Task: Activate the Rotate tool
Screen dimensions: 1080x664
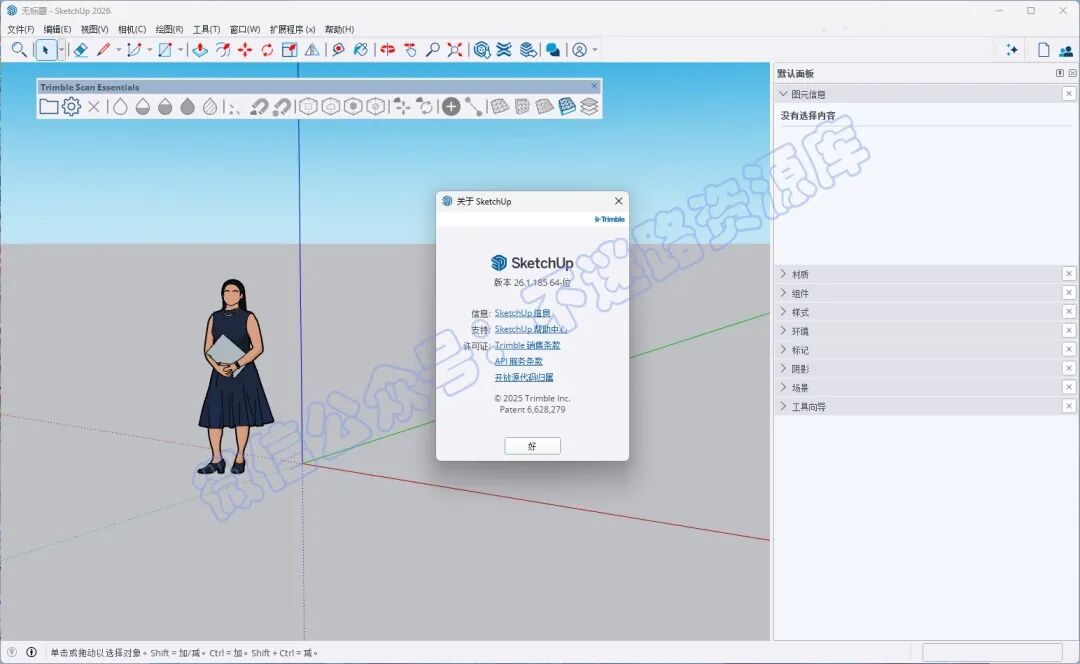Action: pos(267,50)
